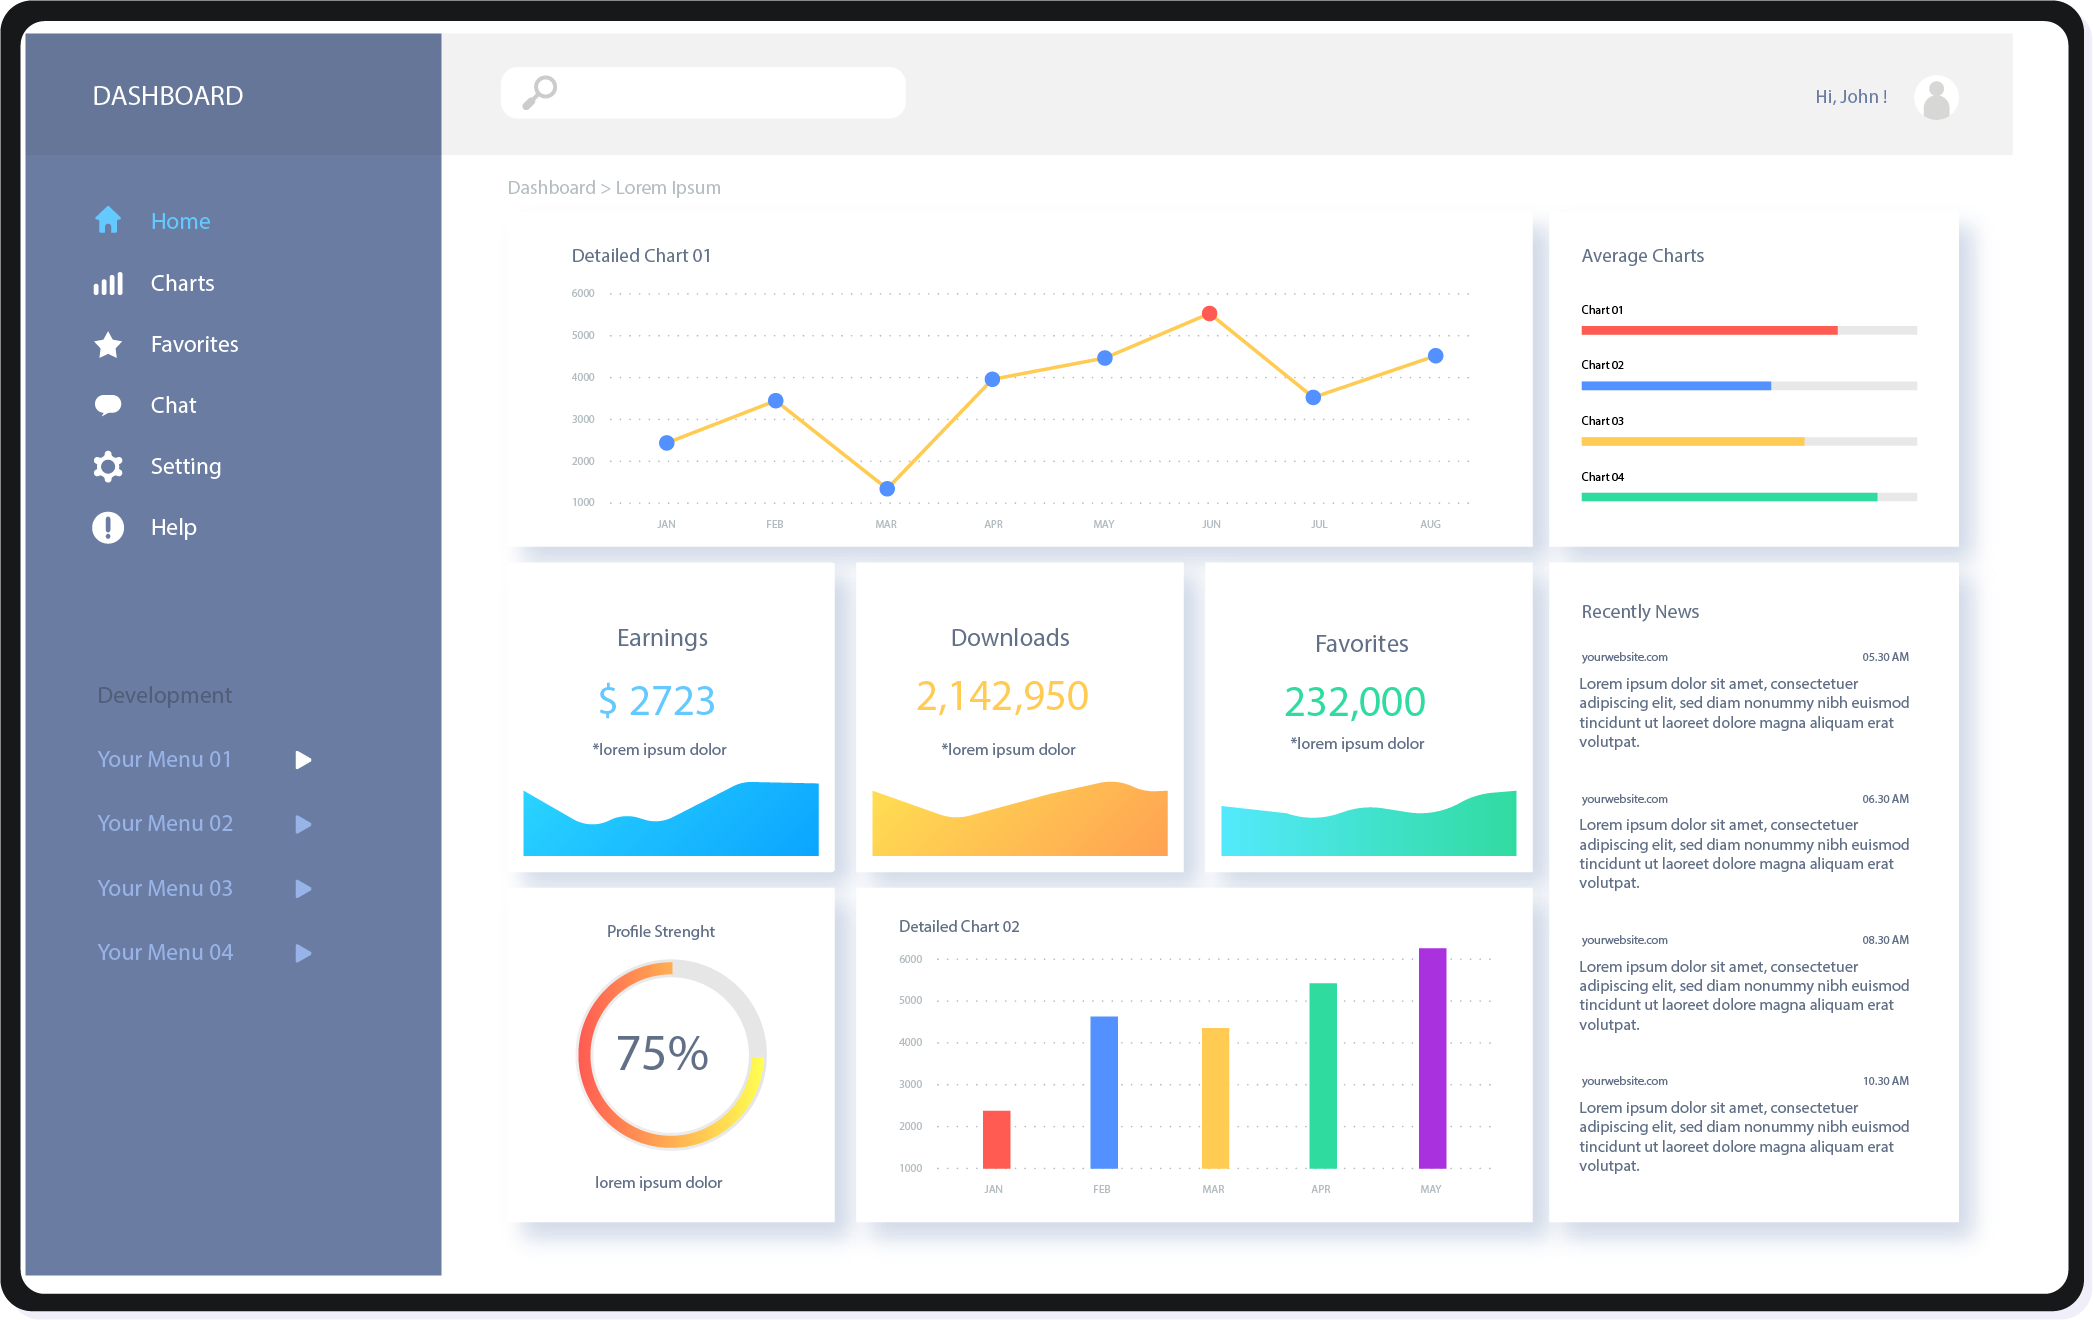Click the Hi, John! greeting

(x=1851, y=97)
